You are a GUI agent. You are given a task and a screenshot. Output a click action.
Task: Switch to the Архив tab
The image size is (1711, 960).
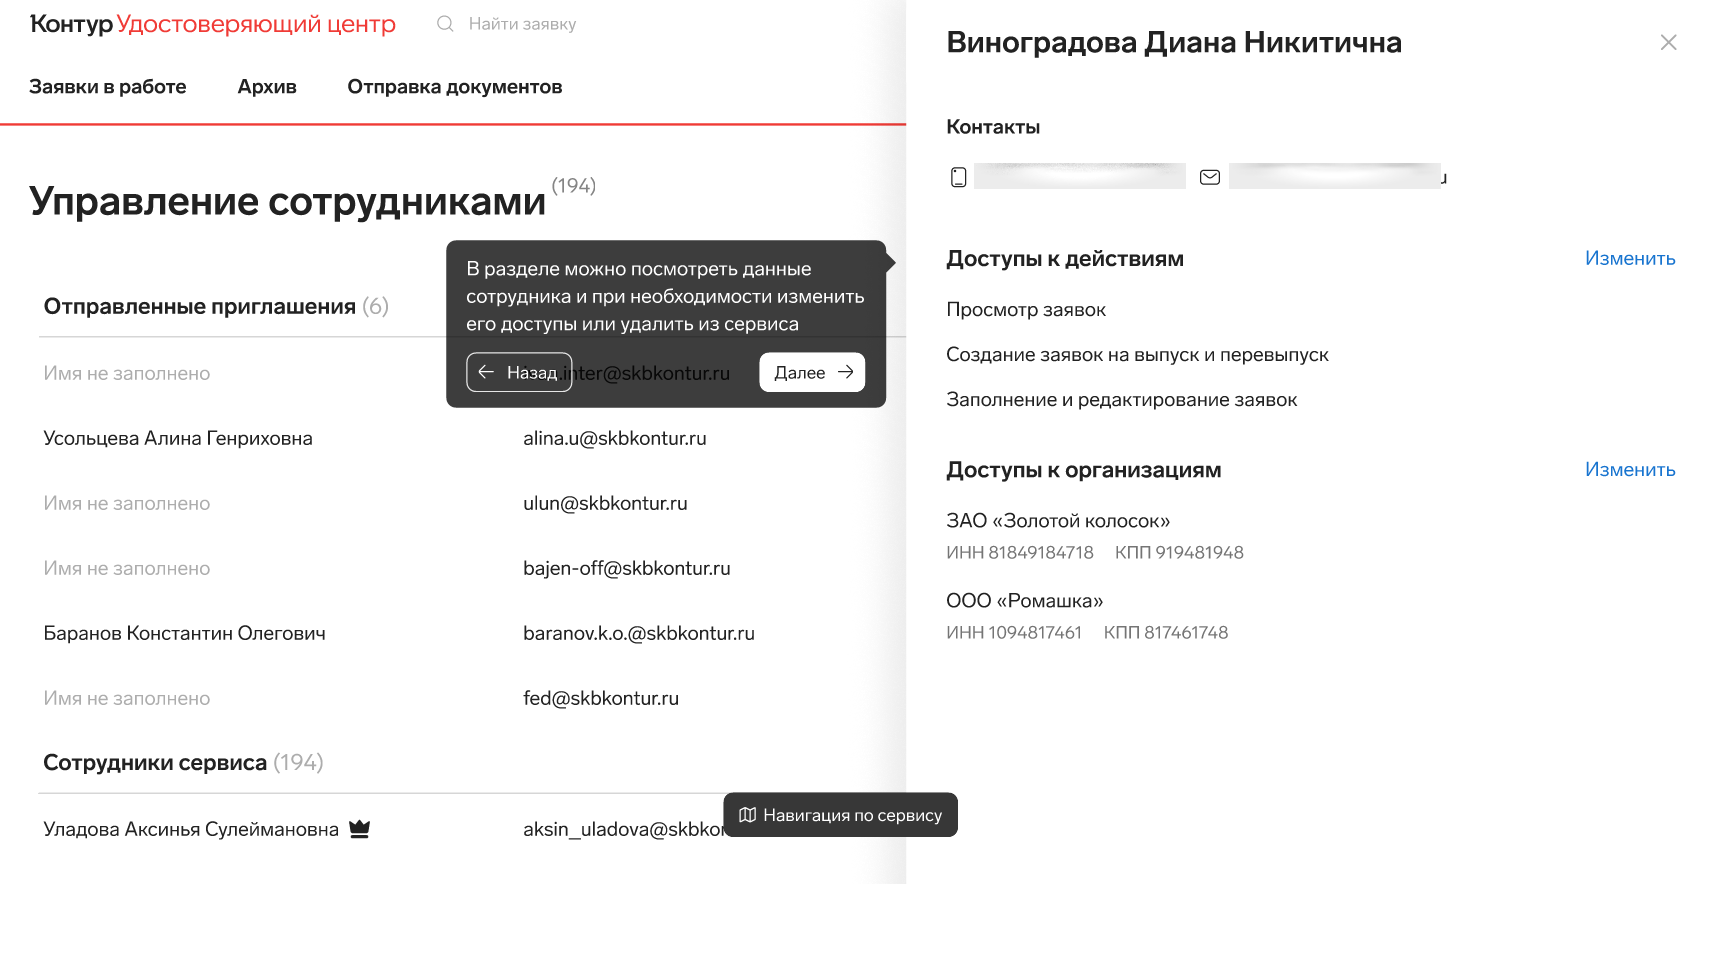[267, 87]
